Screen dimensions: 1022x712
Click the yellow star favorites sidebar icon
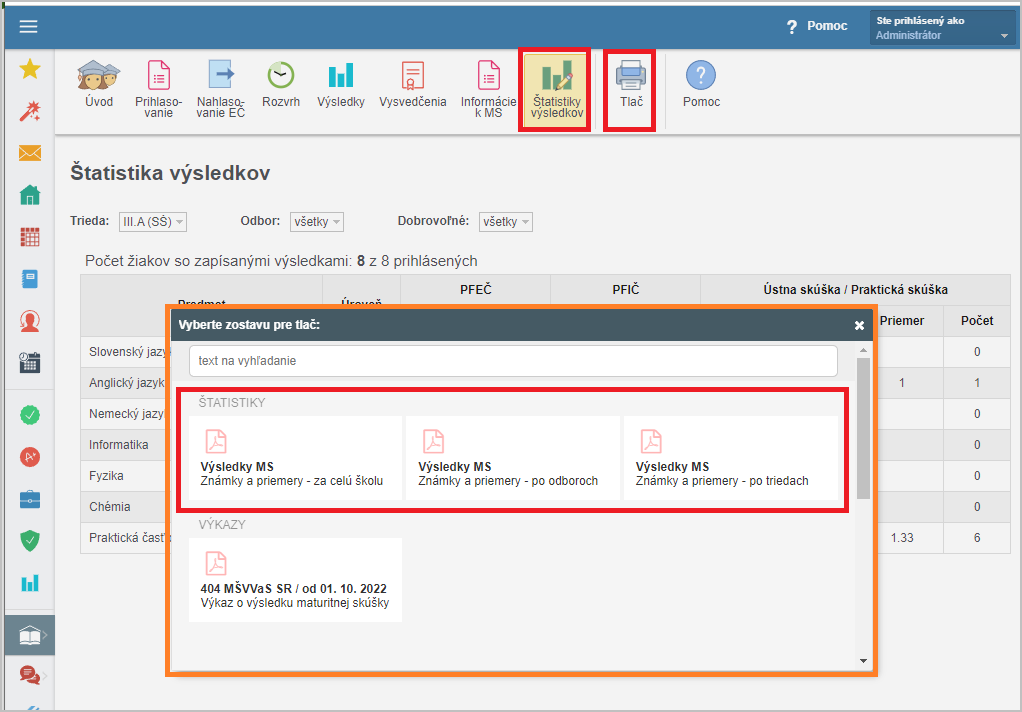click(30, 69)
